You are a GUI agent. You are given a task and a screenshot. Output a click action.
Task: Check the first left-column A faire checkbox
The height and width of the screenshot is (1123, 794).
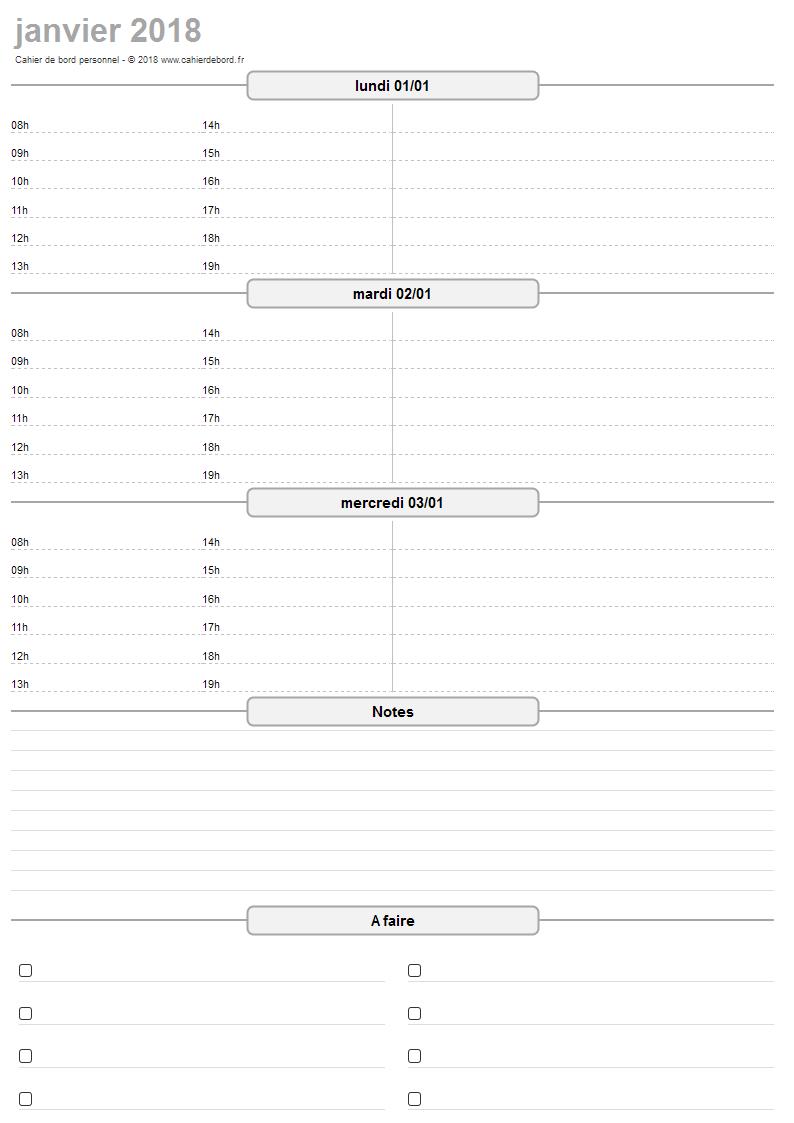[x=25, y=970]
